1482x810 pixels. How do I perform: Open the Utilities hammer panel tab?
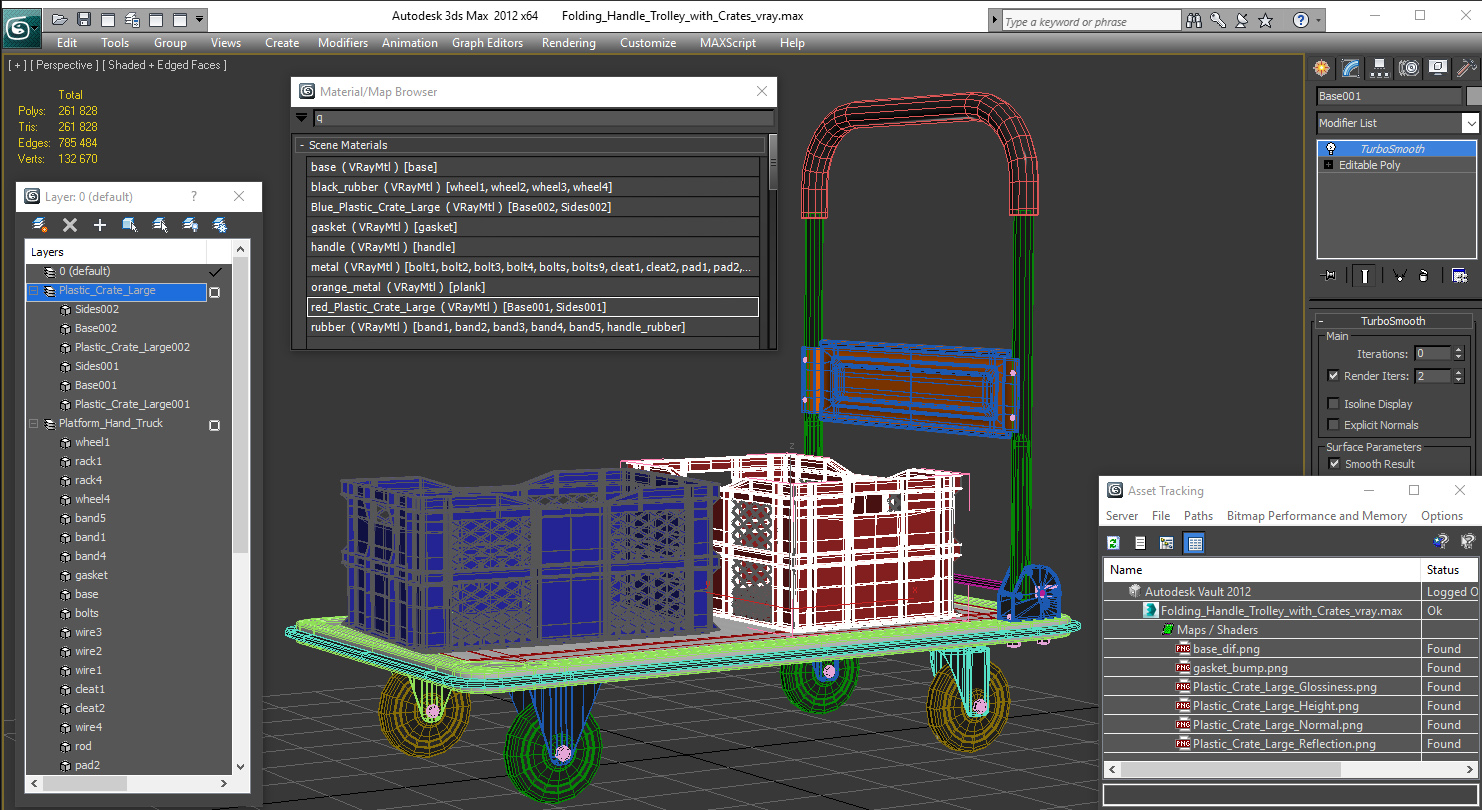(x=1467, y=68)
